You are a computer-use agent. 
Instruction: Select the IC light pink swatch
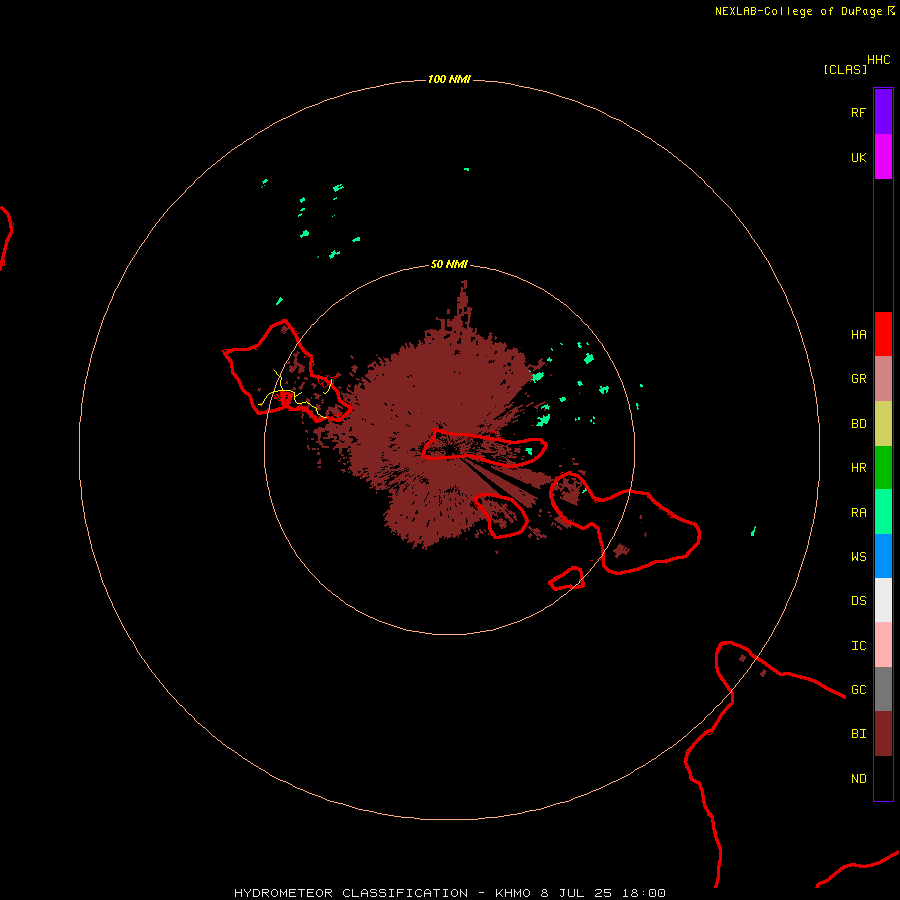click(x=883, y=645)
